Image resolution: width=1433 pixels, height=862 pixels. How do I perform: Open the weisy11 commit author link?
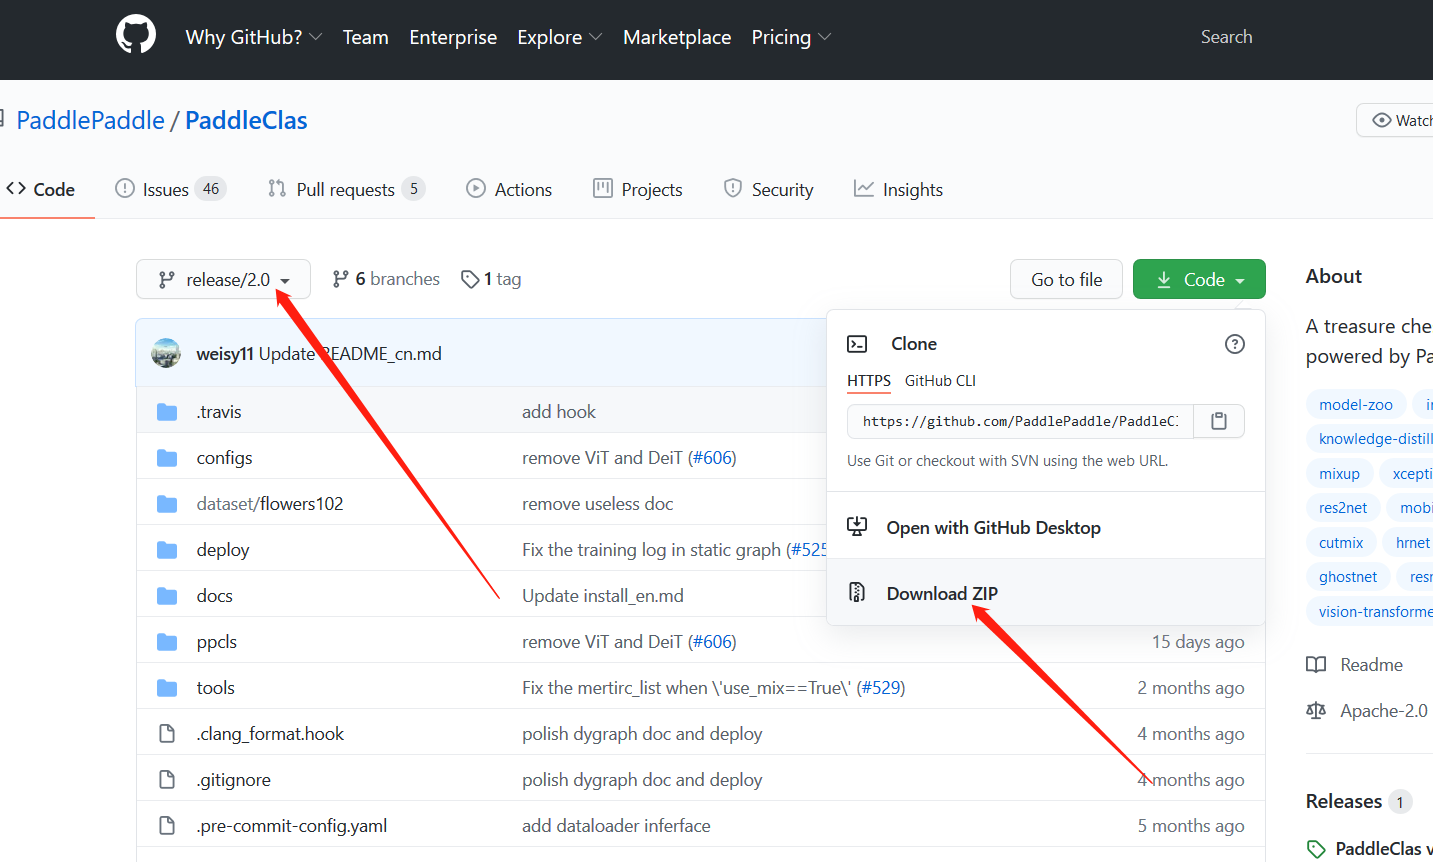pyautogui.click(x=225, y=354)
